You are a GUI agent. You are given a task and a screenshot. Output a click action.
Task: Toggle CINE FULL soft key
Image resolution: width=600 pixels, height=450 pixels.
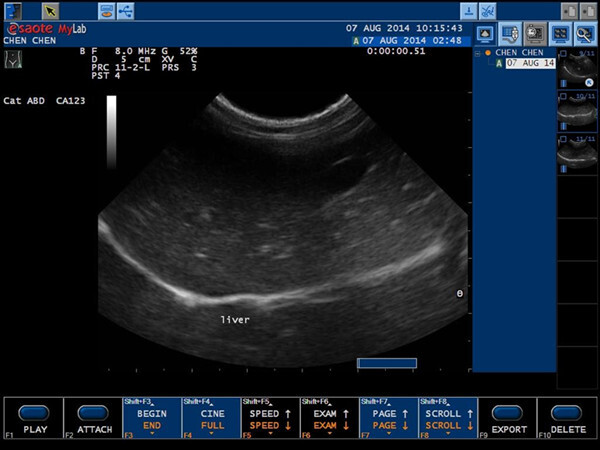(209, 419)
